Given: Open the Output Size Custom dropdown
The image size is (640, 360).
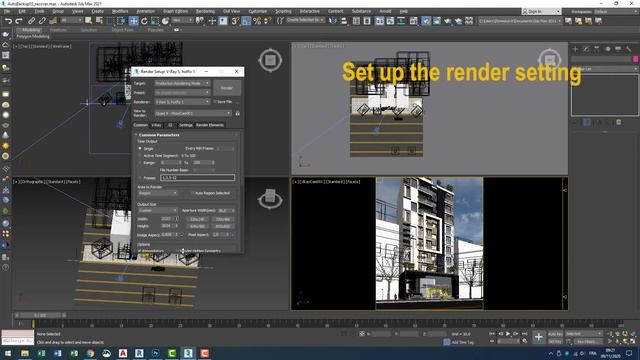Looking at the screenshot, I should pos(158,211).
